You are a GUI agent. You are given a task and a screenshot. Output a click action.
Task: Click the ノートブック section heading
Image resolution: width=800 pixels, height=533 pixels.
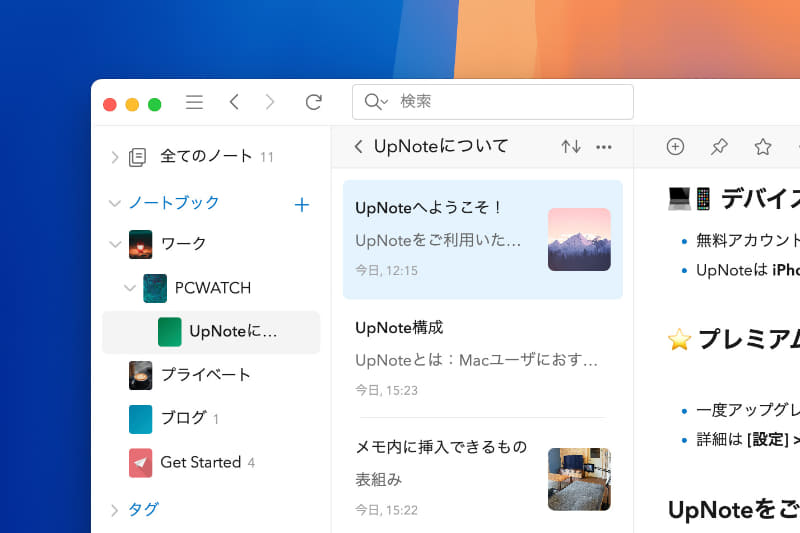tap(174, 203)
